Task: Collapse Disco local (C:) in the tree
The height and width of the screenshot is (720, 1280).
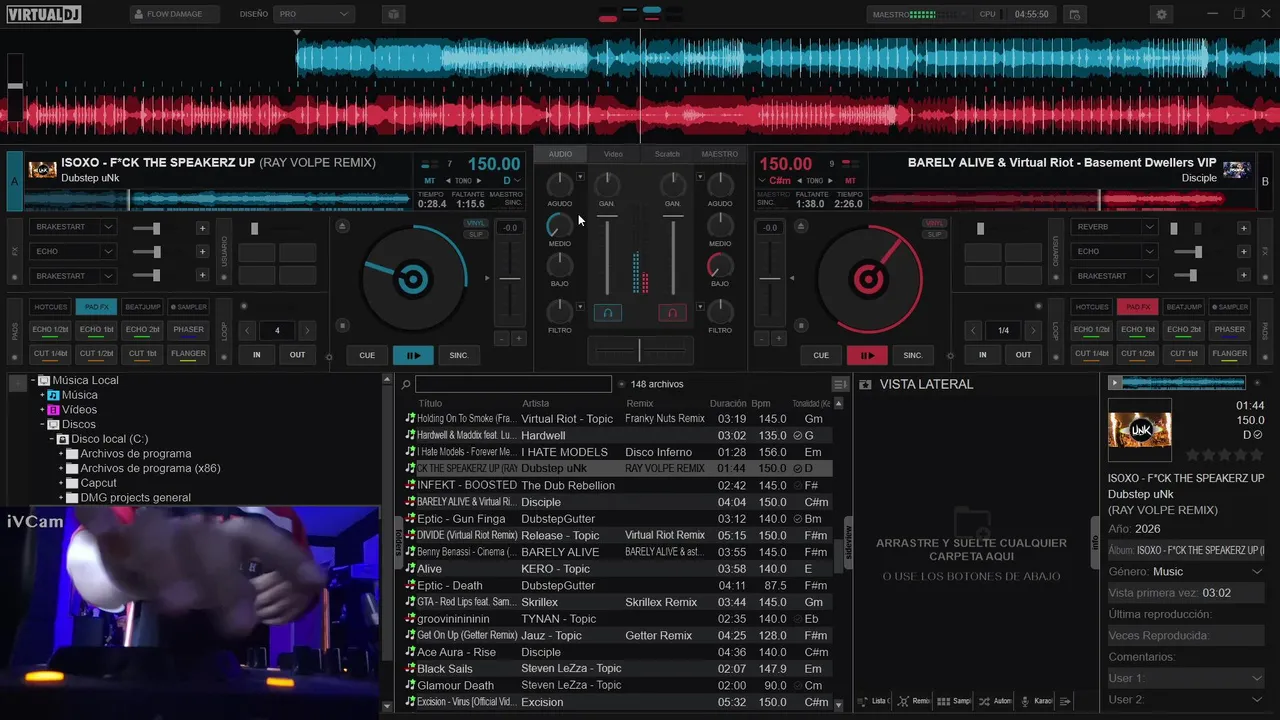Action: tap(52, 439)
